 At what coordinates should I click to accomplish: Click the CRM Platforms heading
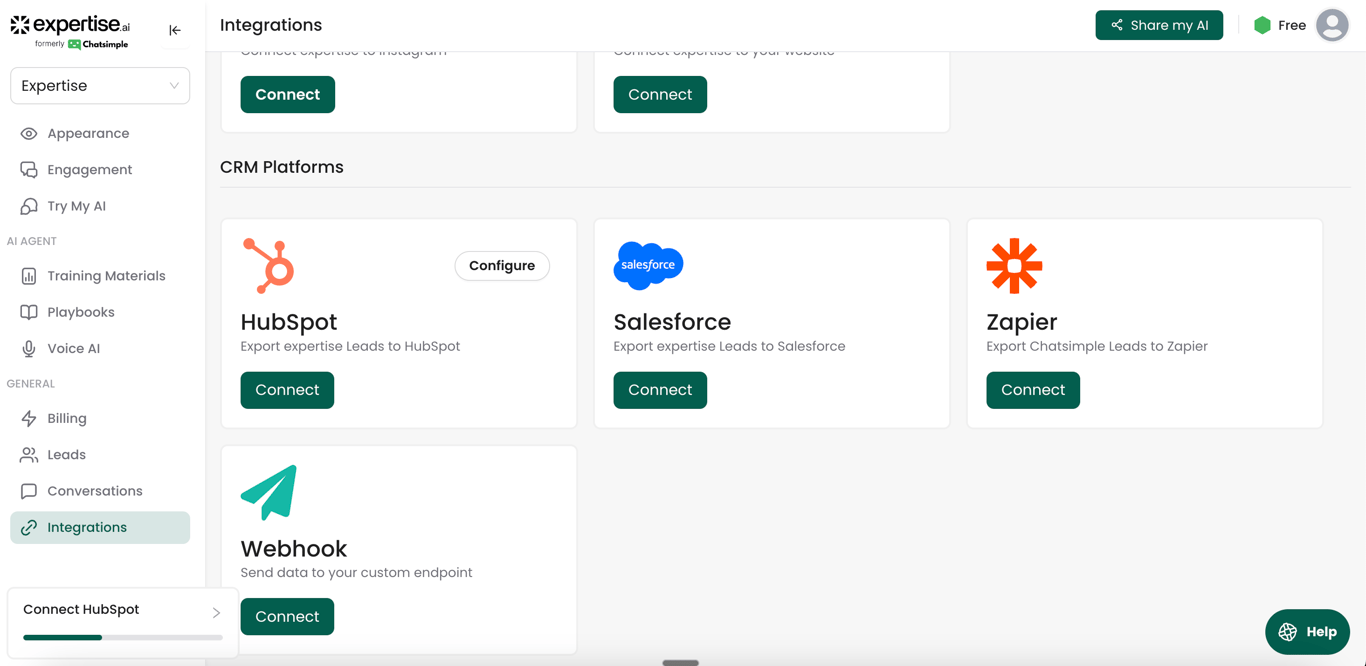coord(282,167)
